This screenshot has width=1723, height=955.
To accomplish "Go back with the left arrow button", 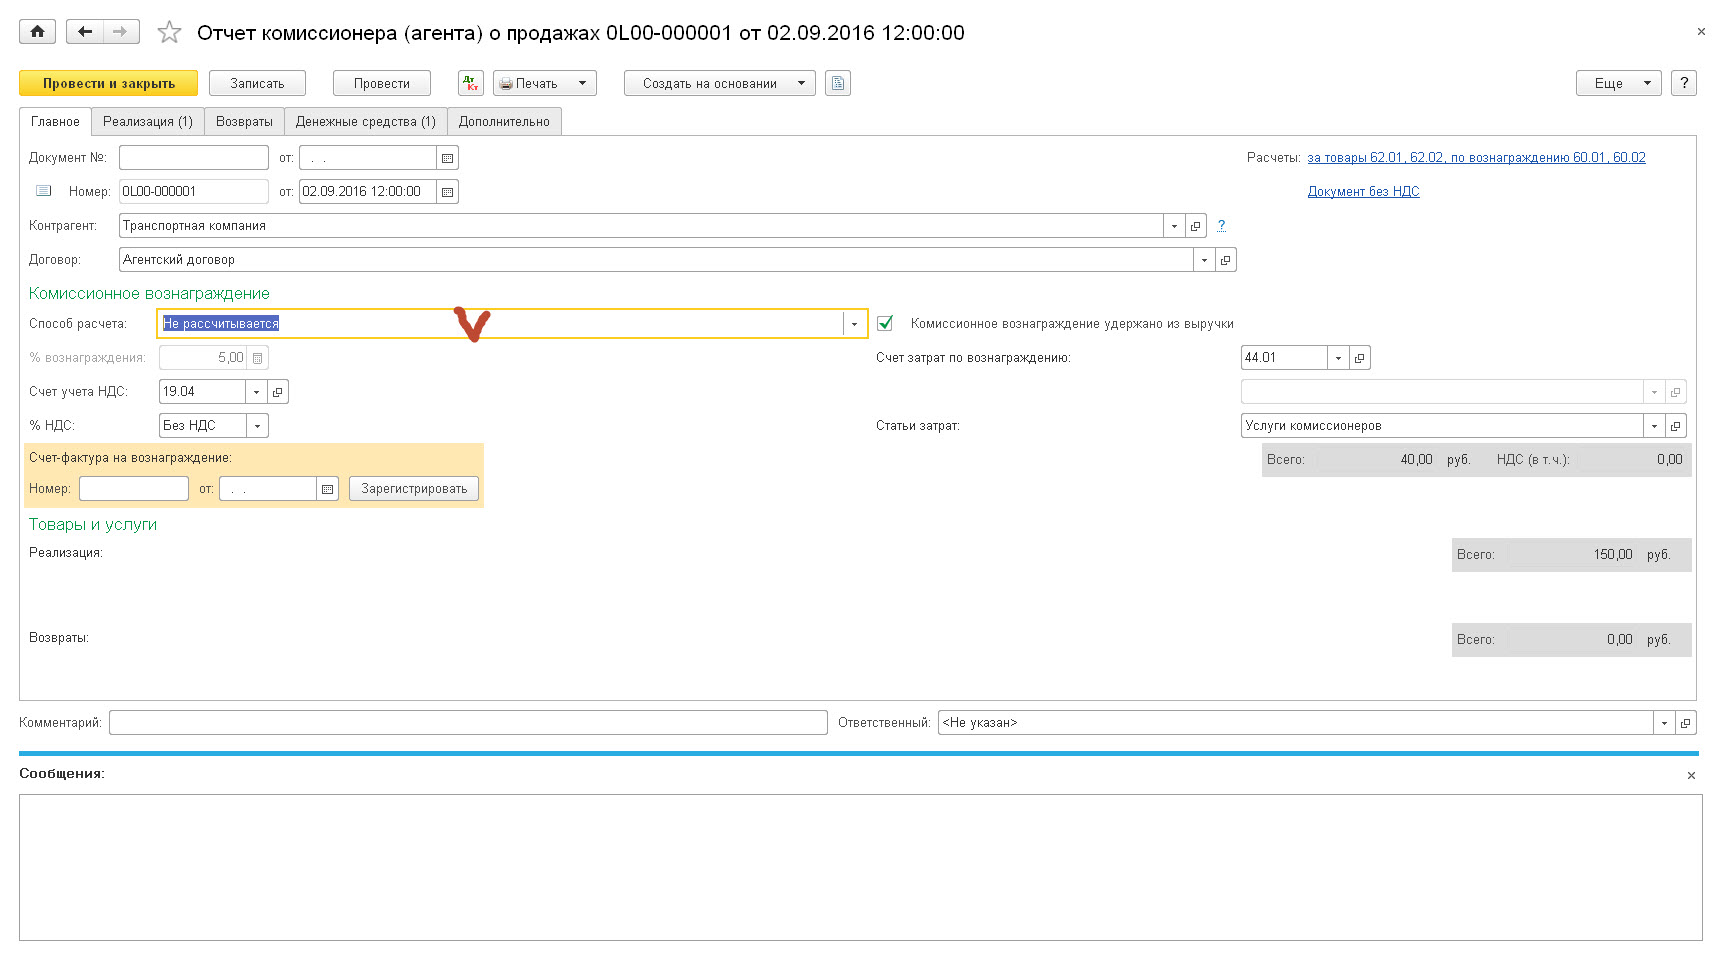I will (85, 32).
